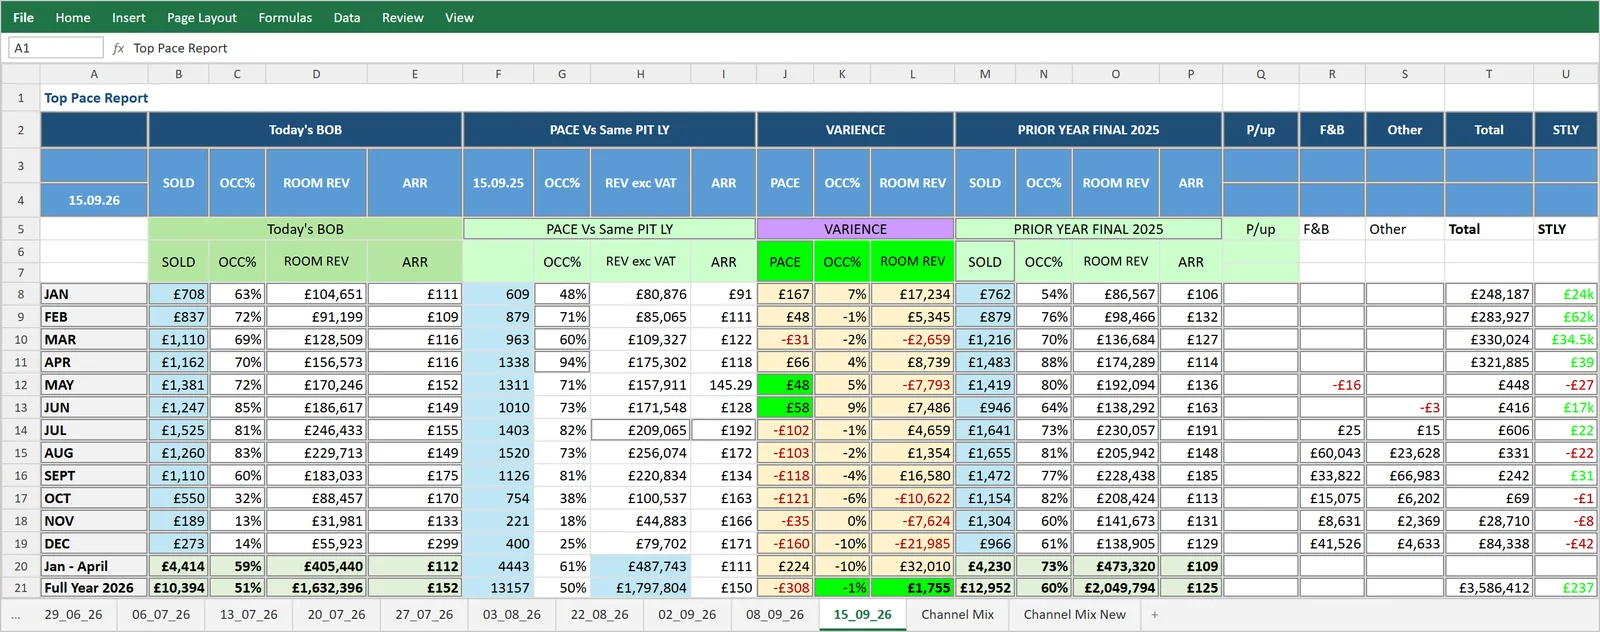Select column U header
1600x632 pixels.
tap(1565, 74)
